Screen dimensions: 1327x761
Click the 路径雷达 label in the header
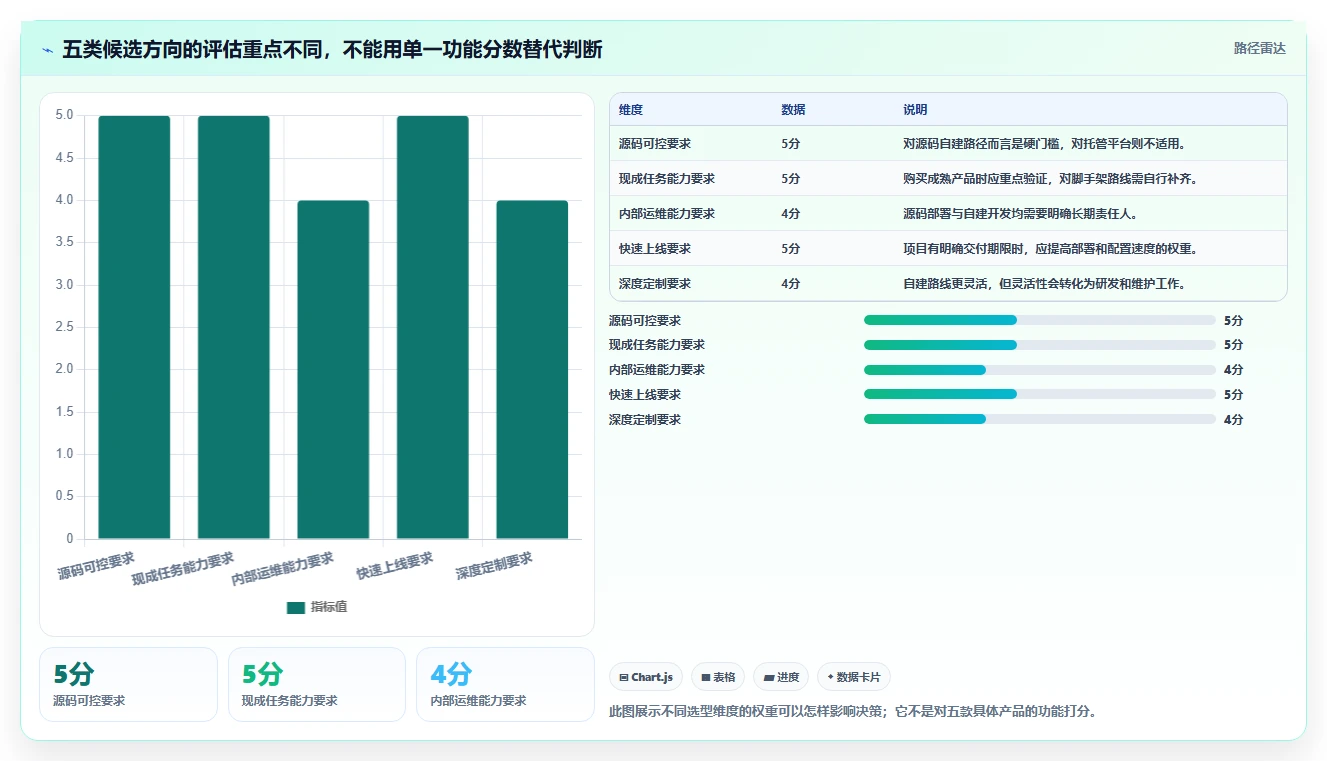pos(1259,48)
